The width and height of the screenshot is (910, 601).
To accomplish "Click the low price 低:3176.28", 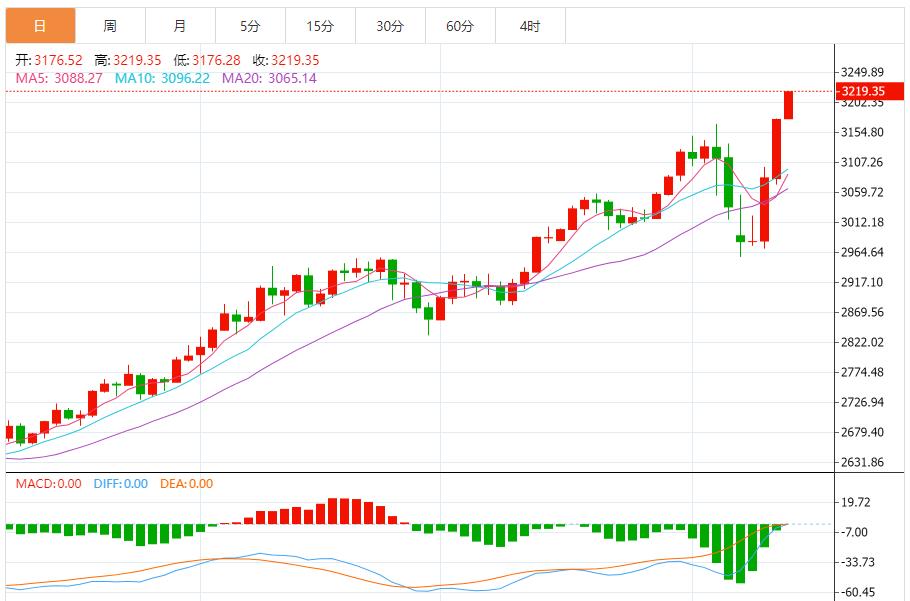I will (x=207, y=60).
